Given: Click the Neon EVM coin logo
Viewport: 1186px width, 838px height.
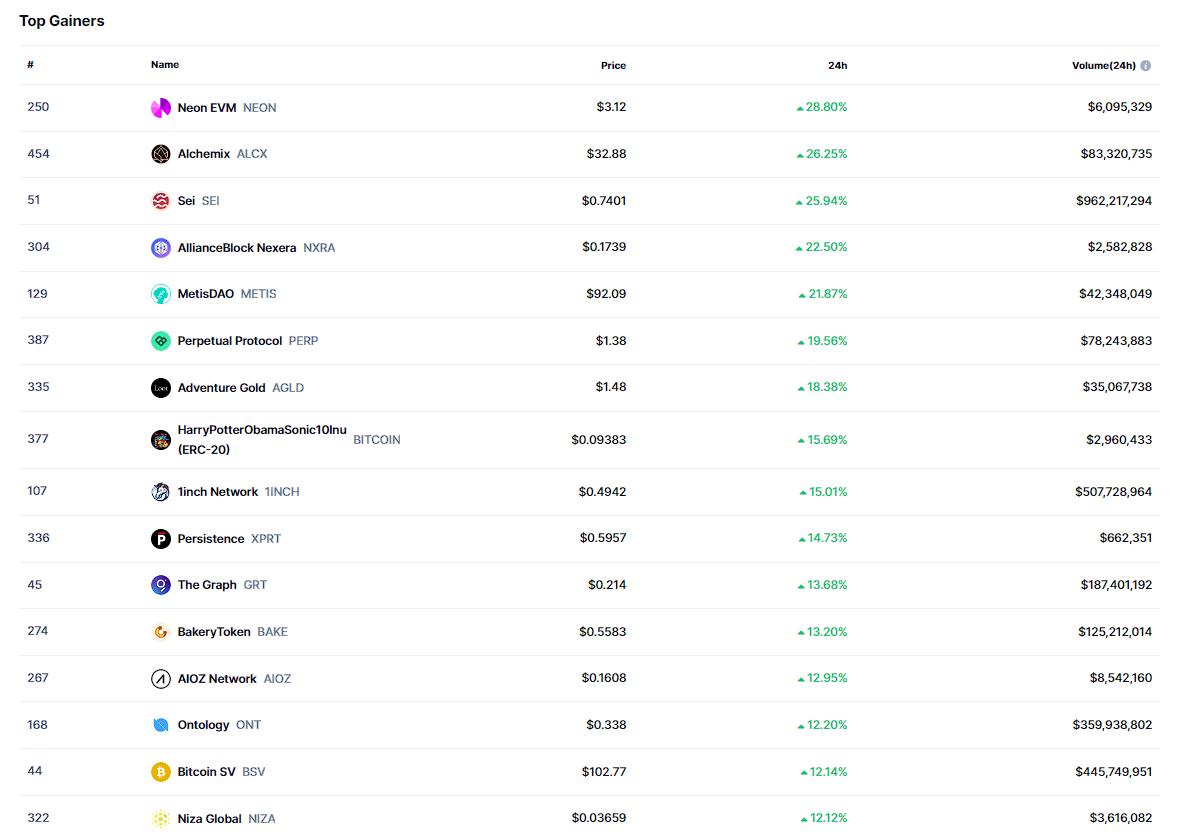Looking at the screenshot, I should (x=161, y=108).
